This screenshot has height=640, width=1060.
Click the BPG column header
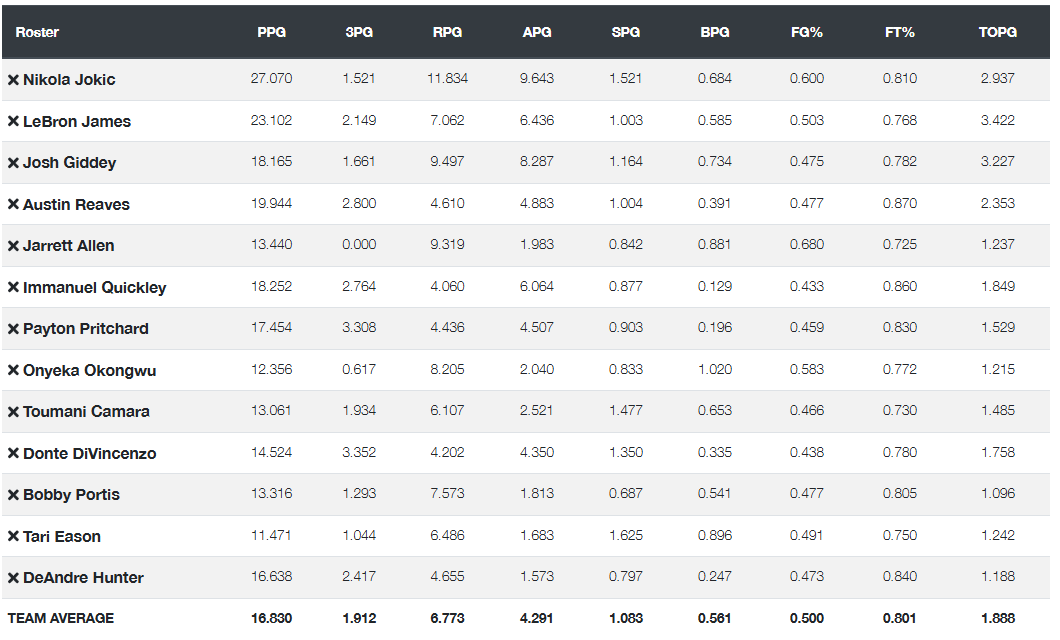[715, 32]
